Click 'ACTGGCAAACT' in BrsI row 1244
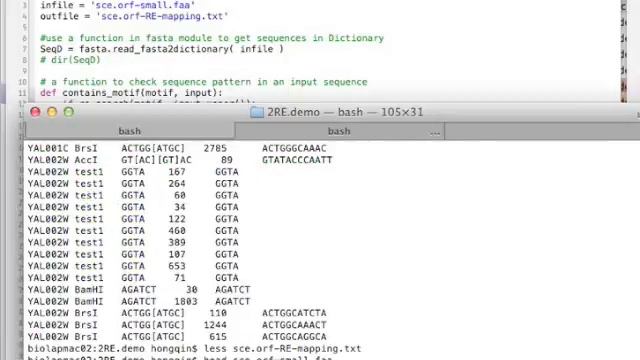The width and height of the screenshot is (640, 360). (294, 325)
